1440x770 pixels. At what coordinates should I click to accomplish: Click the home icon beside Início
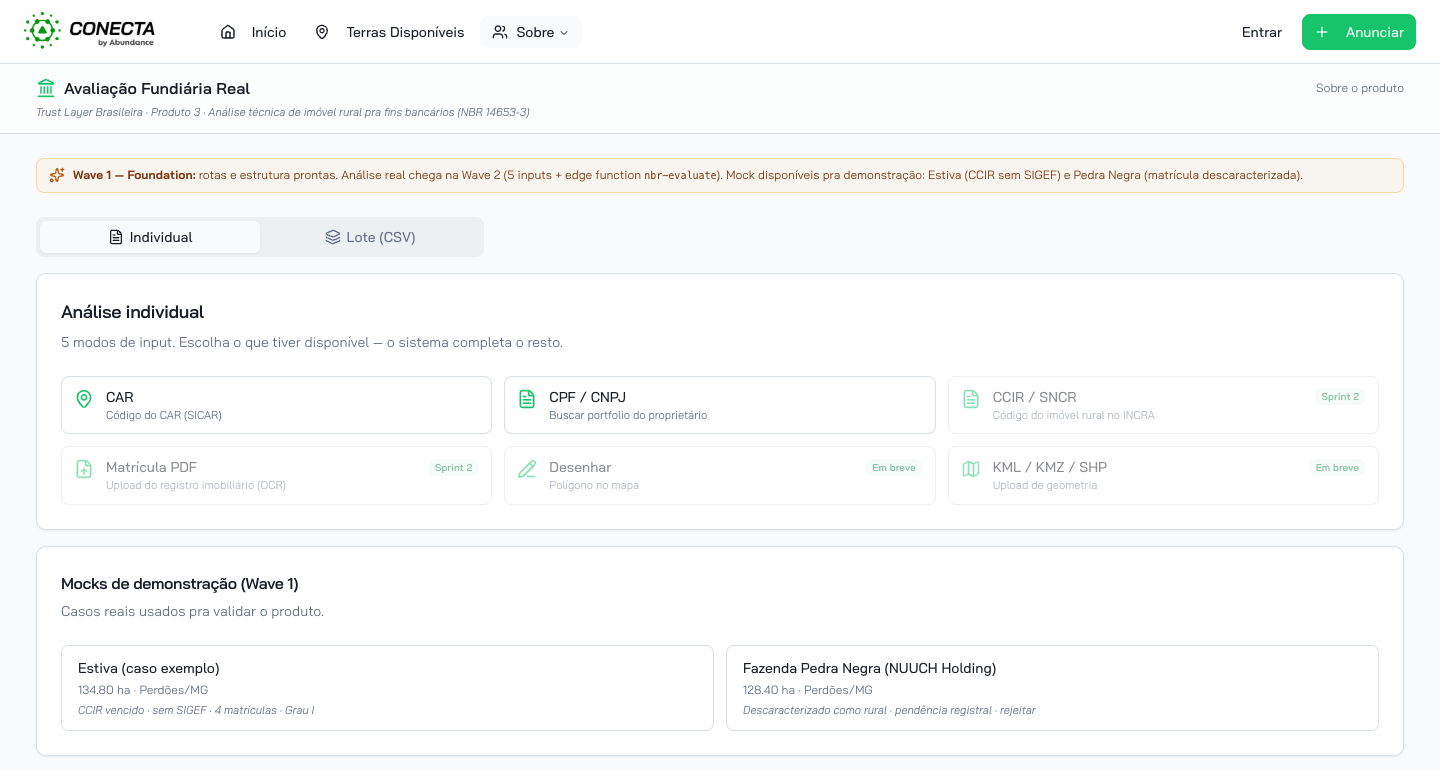[228, 32]
